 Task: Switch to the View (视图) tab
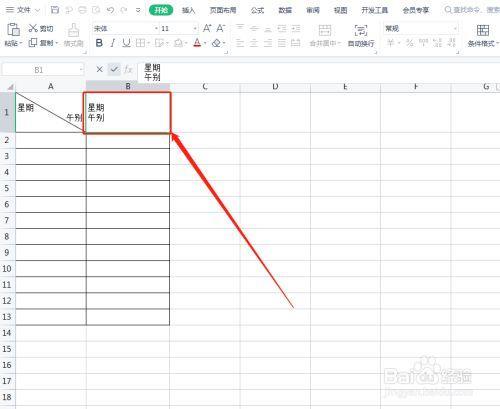(x=340, y=10)
